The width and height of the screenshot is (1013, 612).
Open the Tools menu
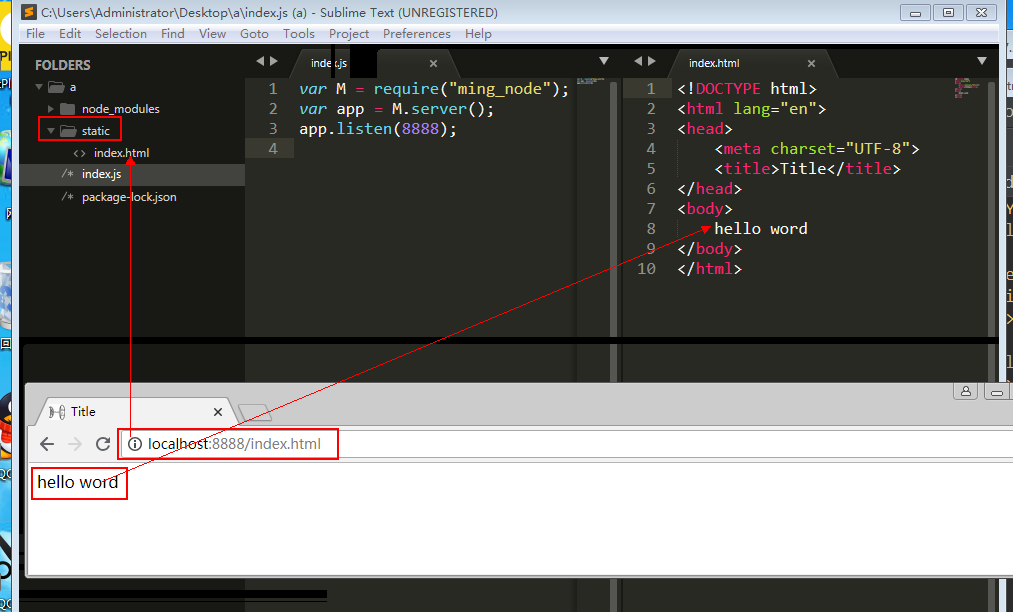298,34
